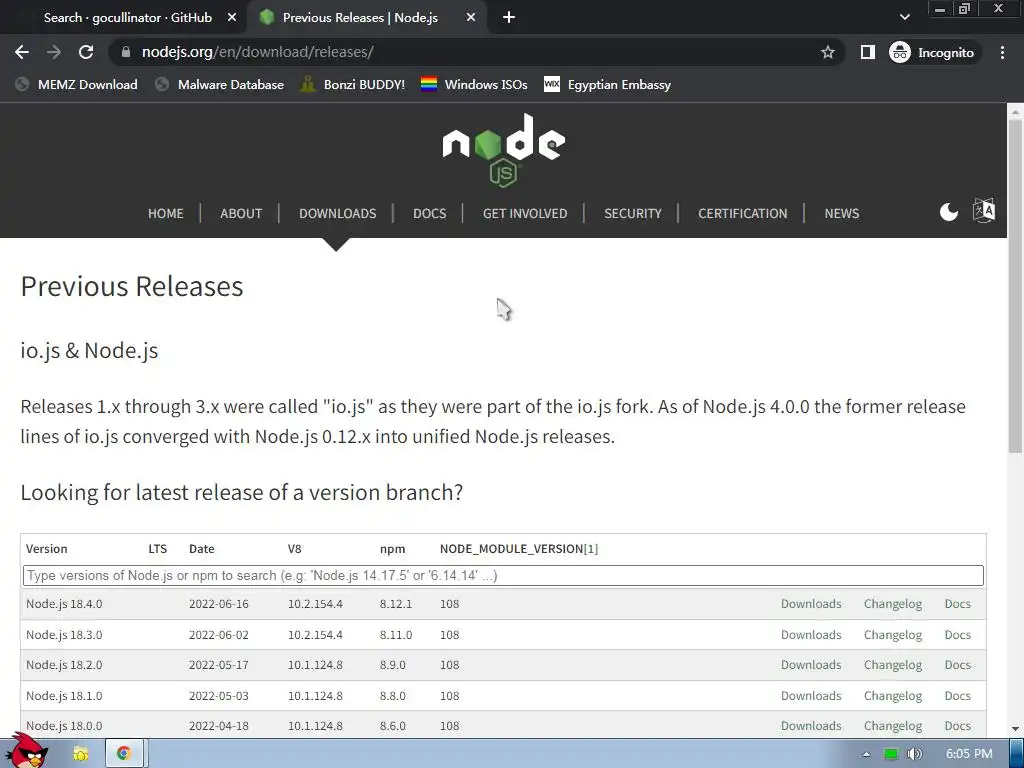The image size is (1024, 768).
Task: Open Docs for Node.js 18.3.0
Action: pyautogui.click(x=957, y=635)
